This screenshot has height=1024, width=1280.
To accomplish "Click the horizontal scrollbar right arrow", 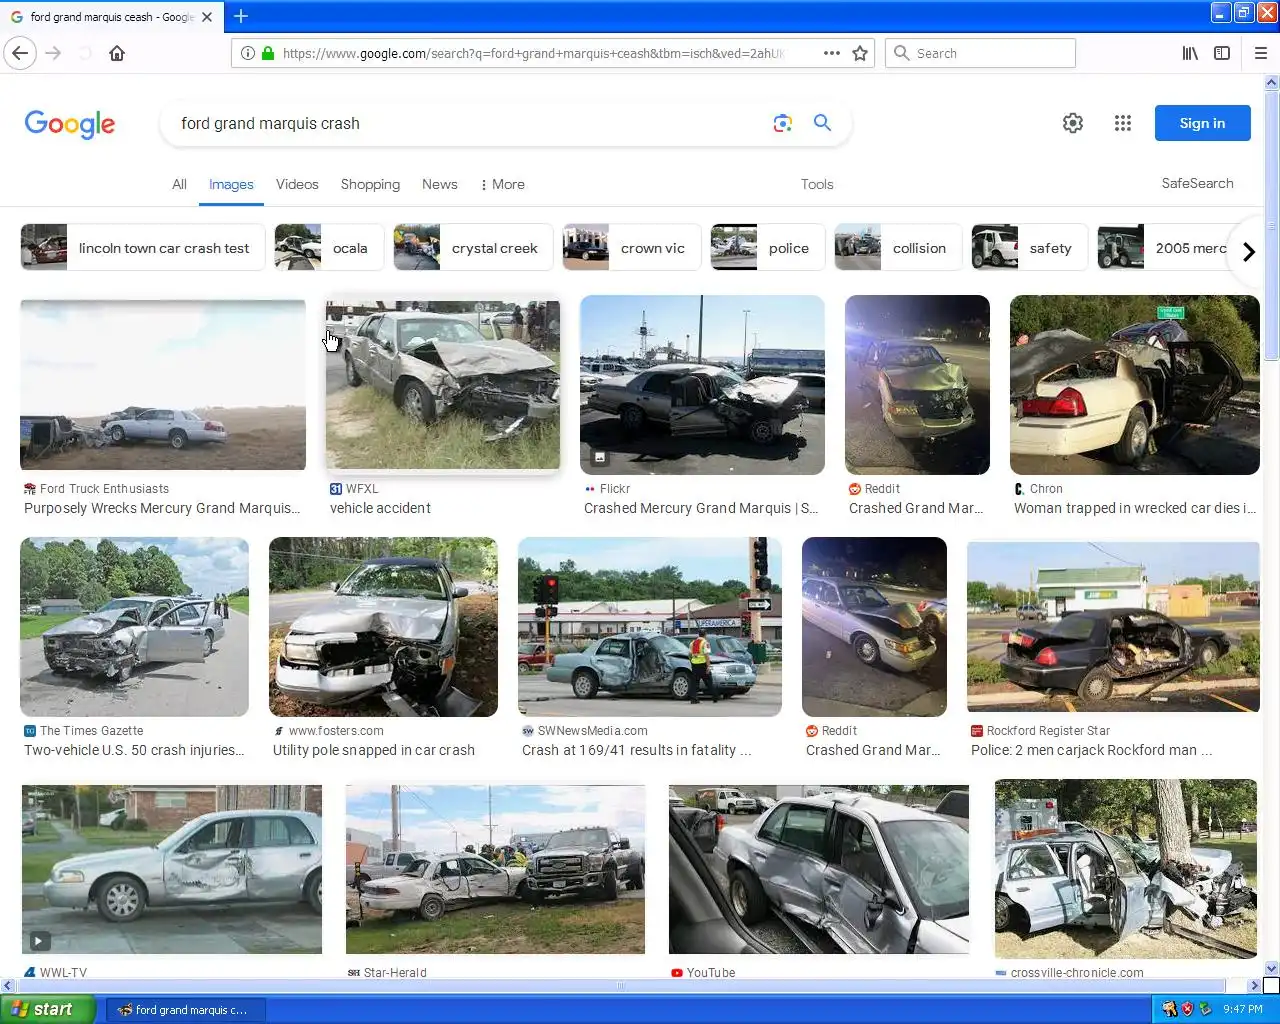I will click(1255, 985).
